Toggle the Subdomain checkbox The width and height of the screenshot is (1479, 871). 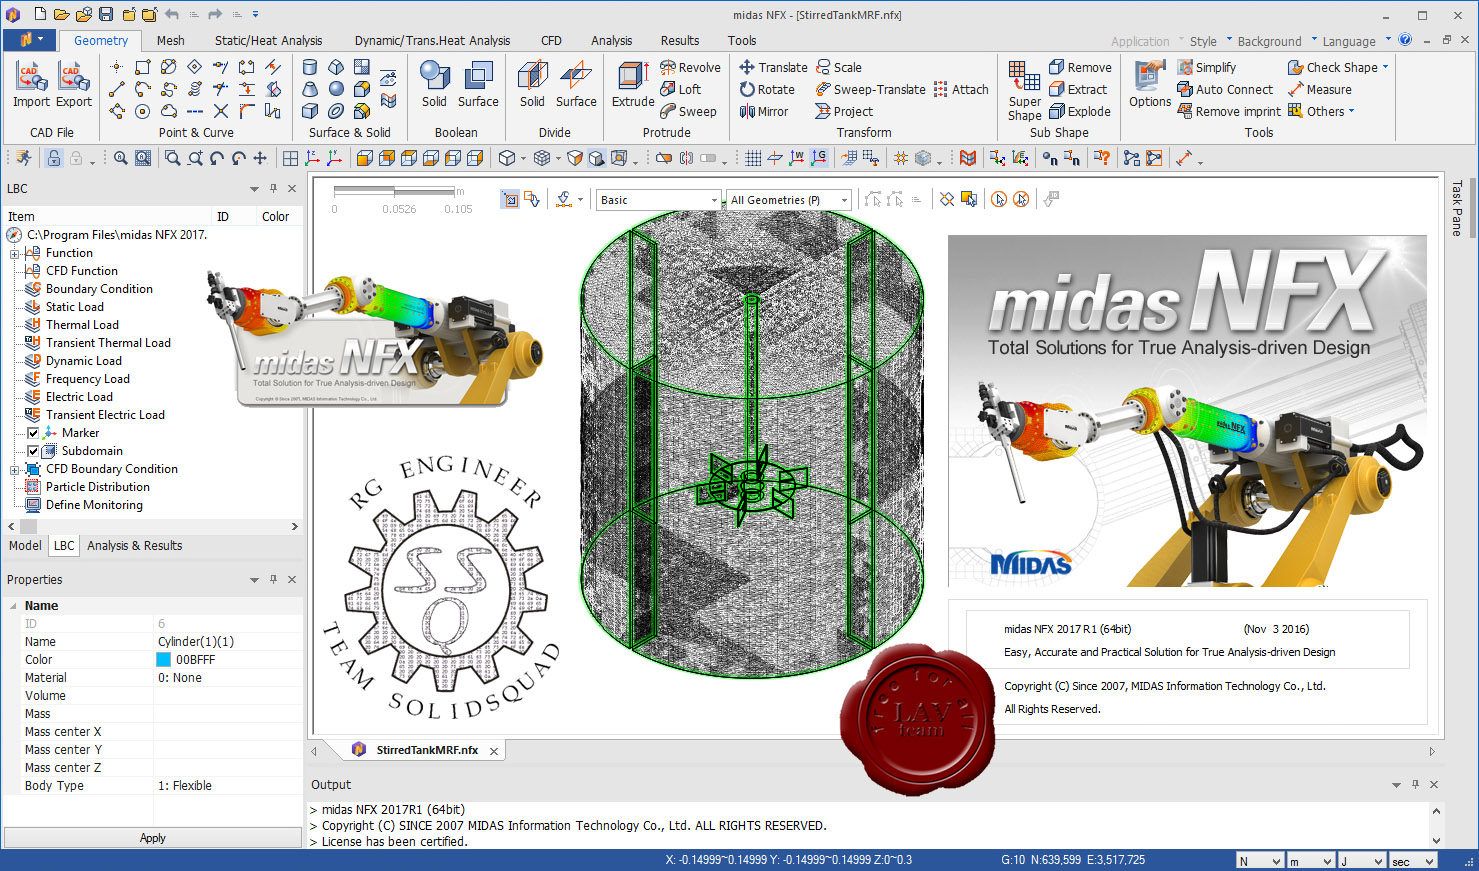click(33, 451)
